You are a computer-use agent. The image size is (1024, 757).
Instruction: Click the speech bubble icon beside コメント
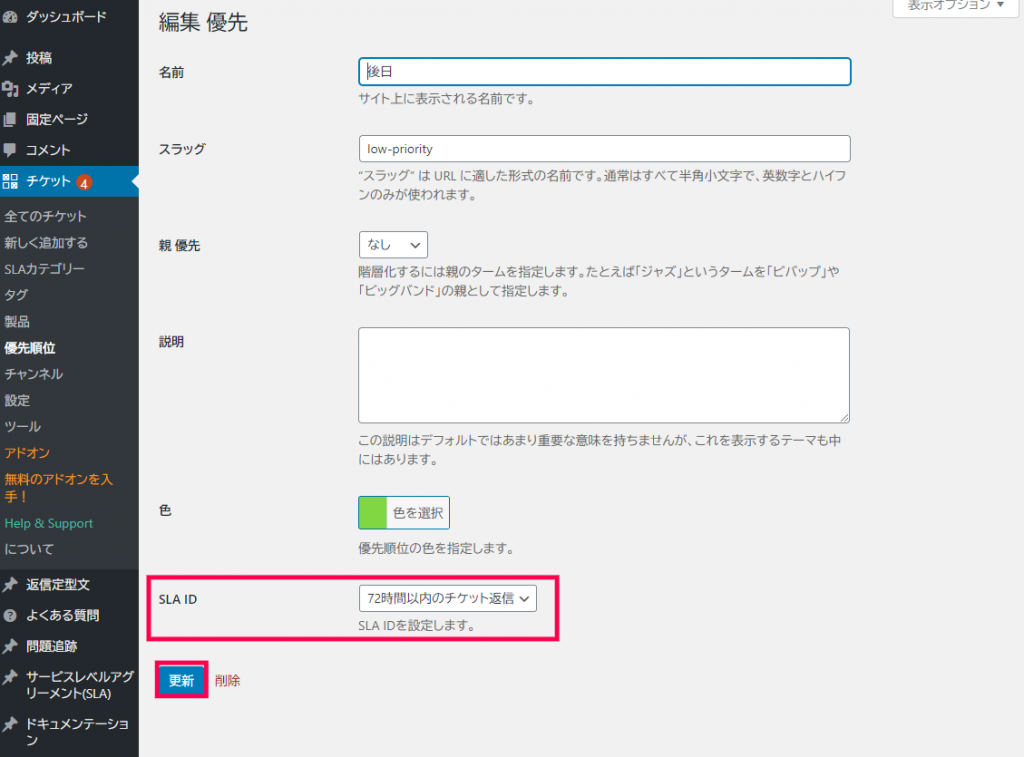(x=10, y=150)
